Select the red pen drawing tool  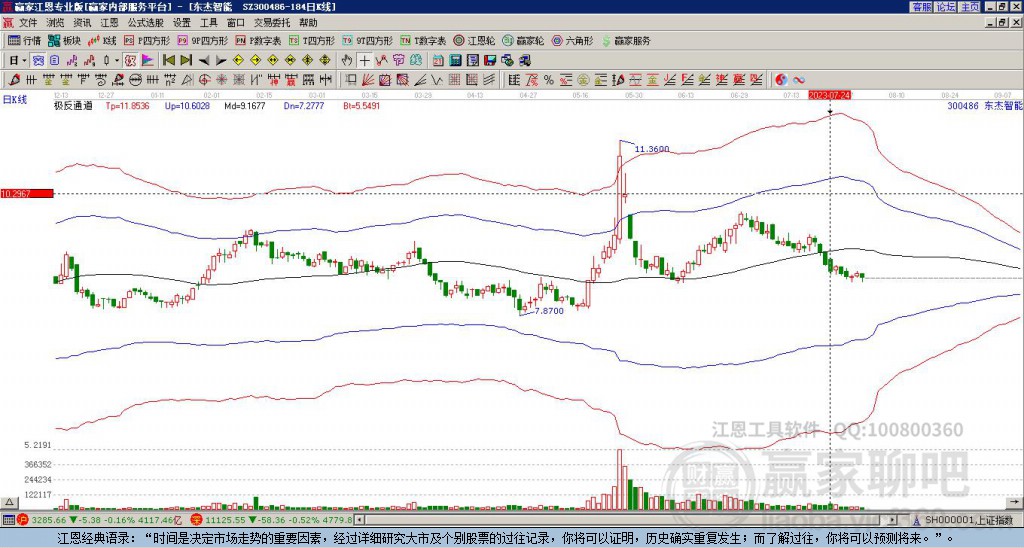pyautogui.click(x=14, y=80)
